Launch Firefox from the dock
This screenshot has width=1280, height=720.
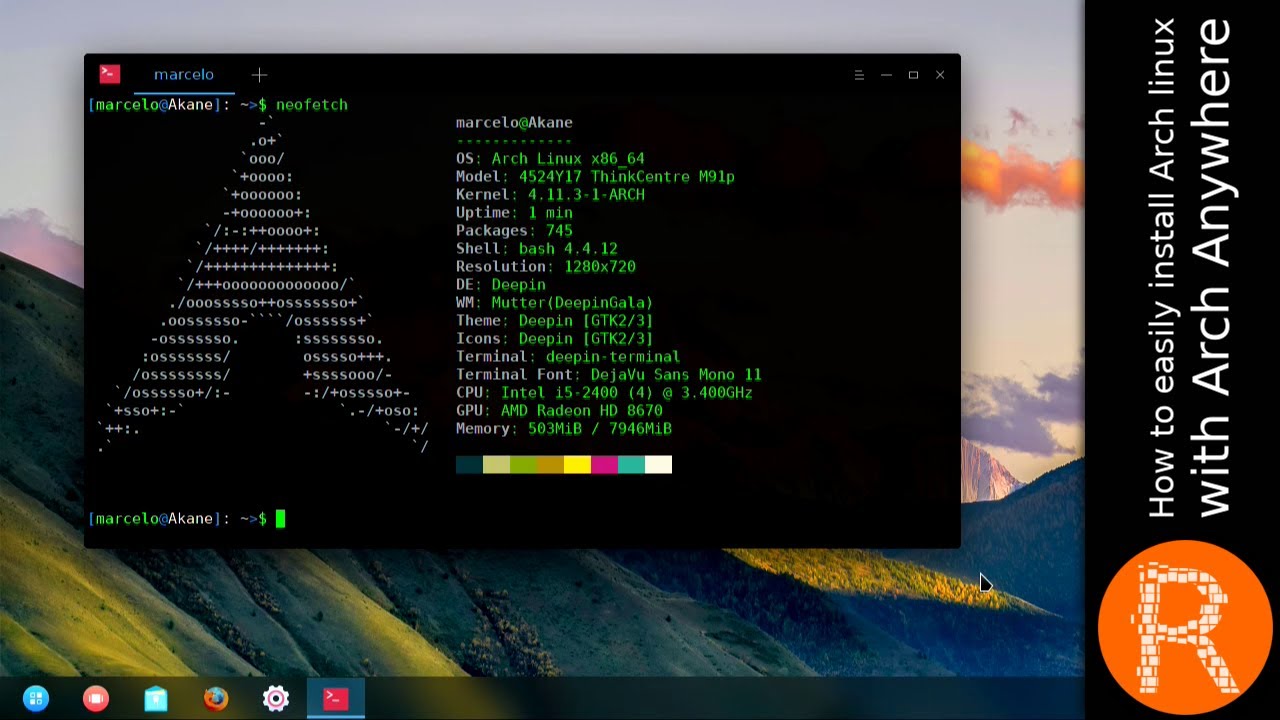coord(216,699)
